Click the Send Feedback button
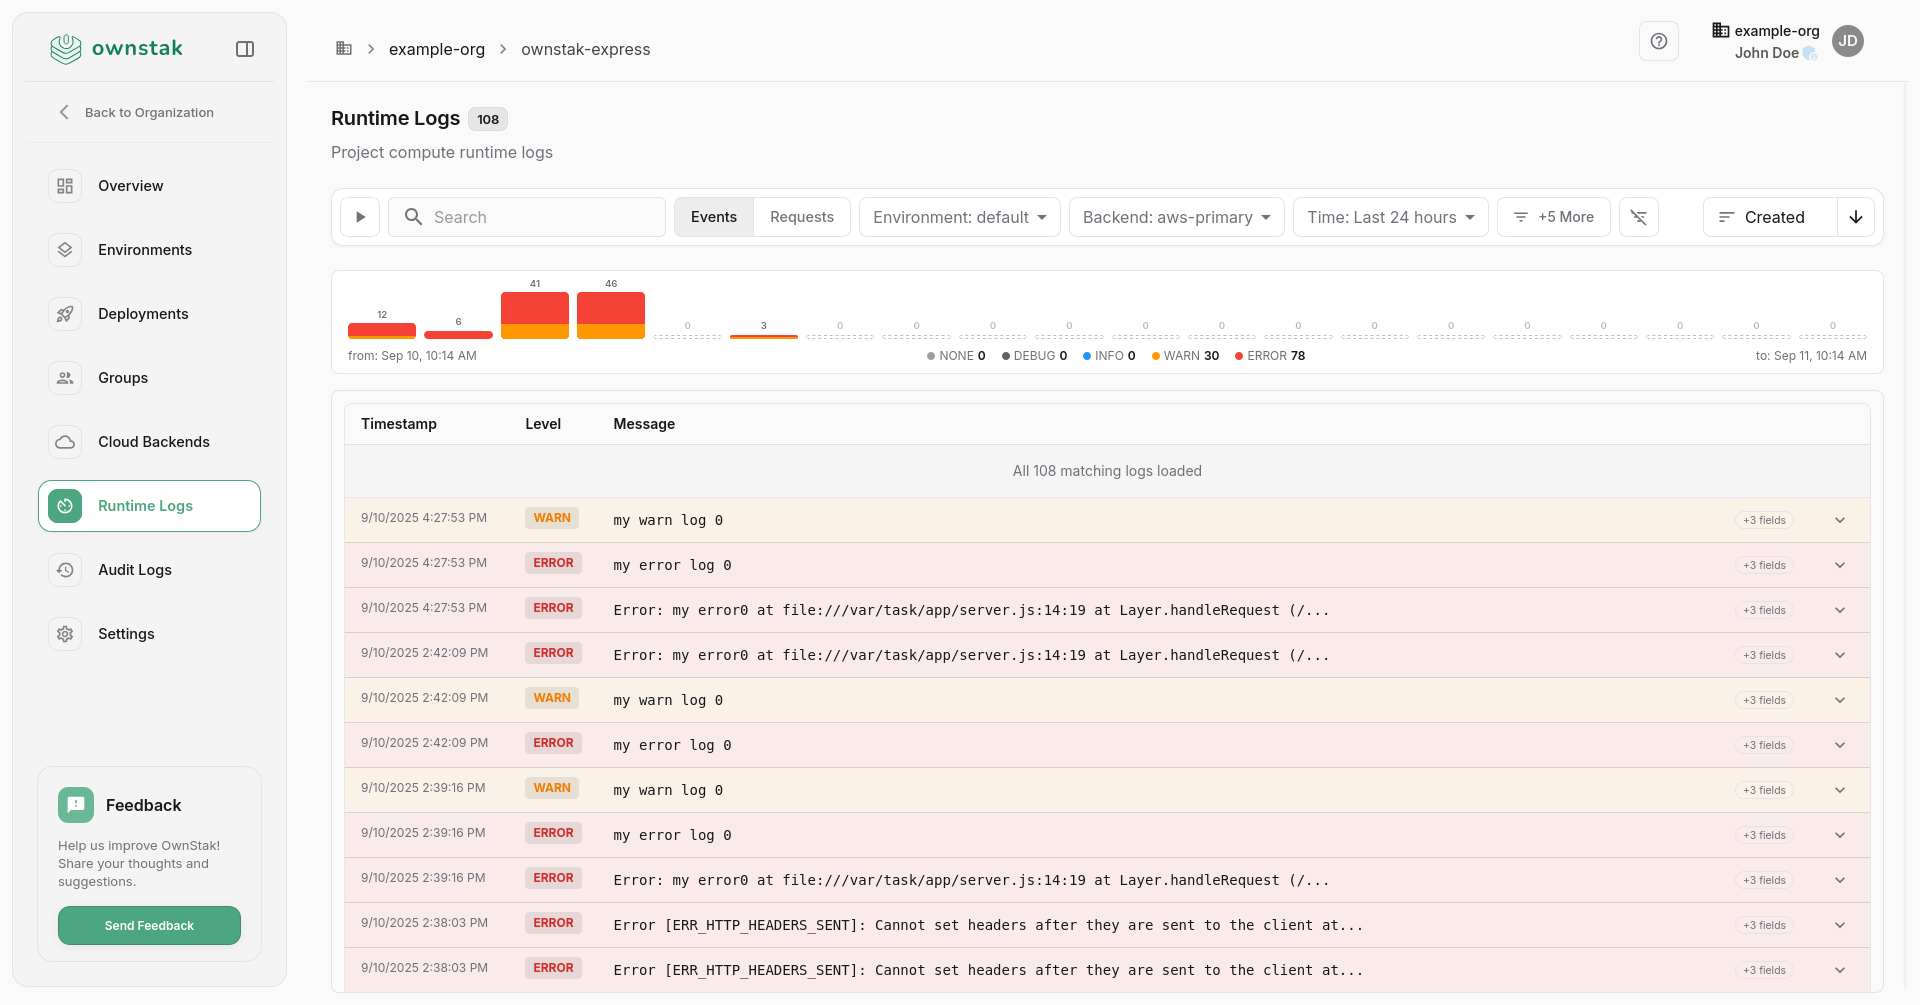Image resolution: width=1920 pixels, height=1005 pixels. 149,925
